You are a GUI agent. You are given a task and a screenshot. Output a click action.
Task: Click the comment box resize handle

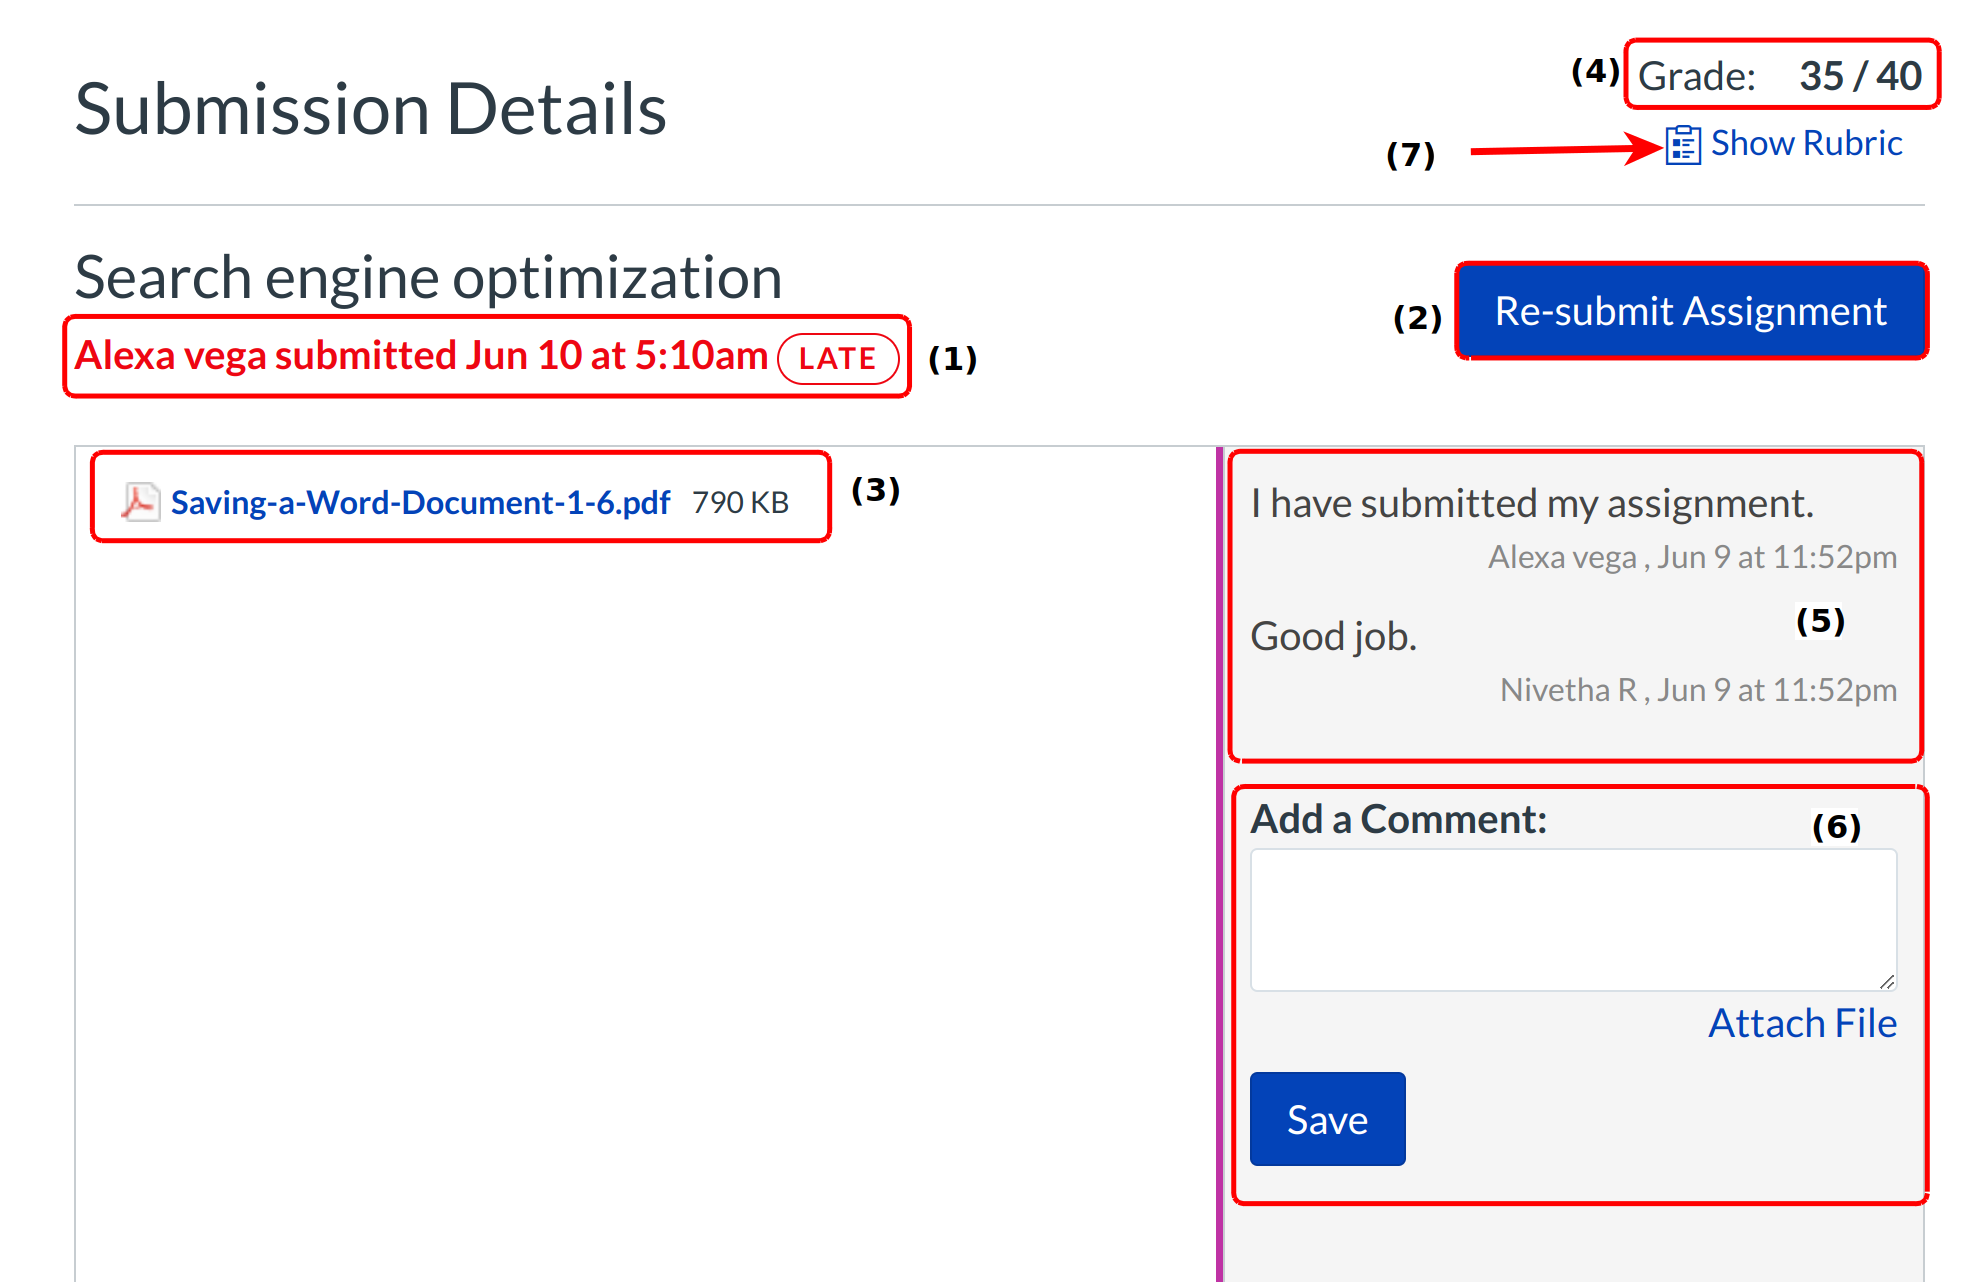[x=1886, y=982]
